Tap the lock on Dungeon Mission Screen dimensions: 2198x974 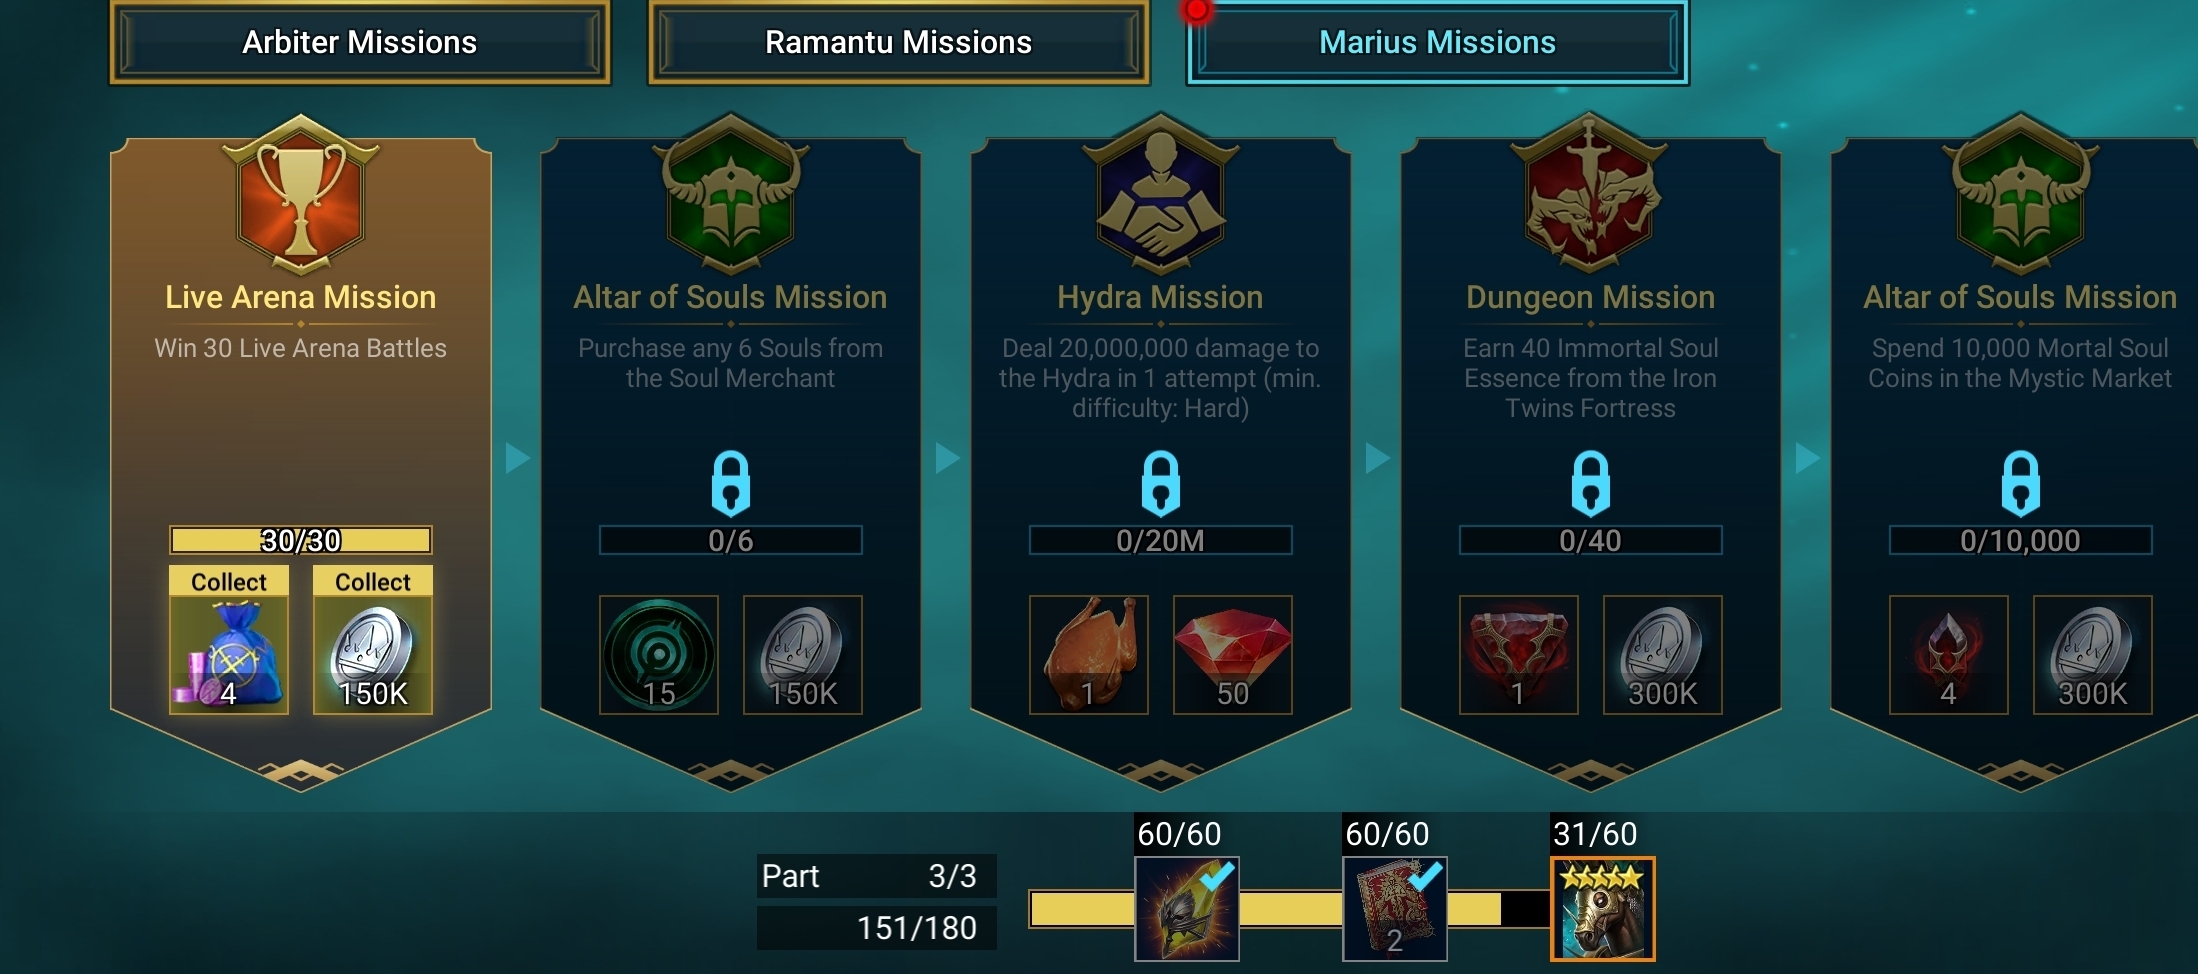(x=1591, y=483)
